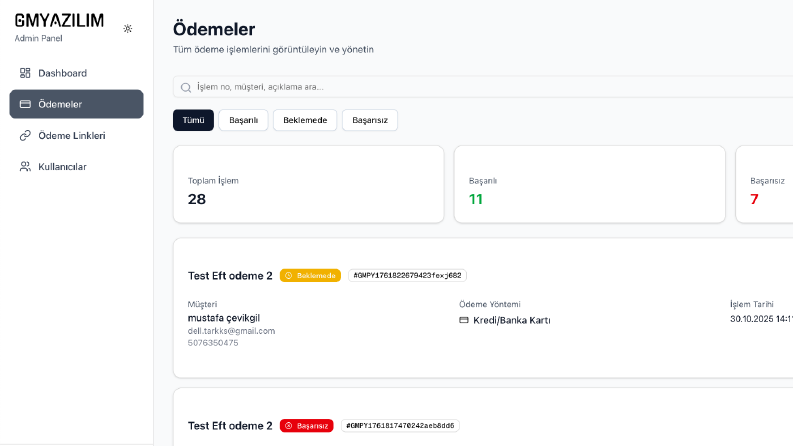Click transaction ID #GMPY1761822679423fexj682
Viewport: 793px width, 446px height.
point(407,276)
